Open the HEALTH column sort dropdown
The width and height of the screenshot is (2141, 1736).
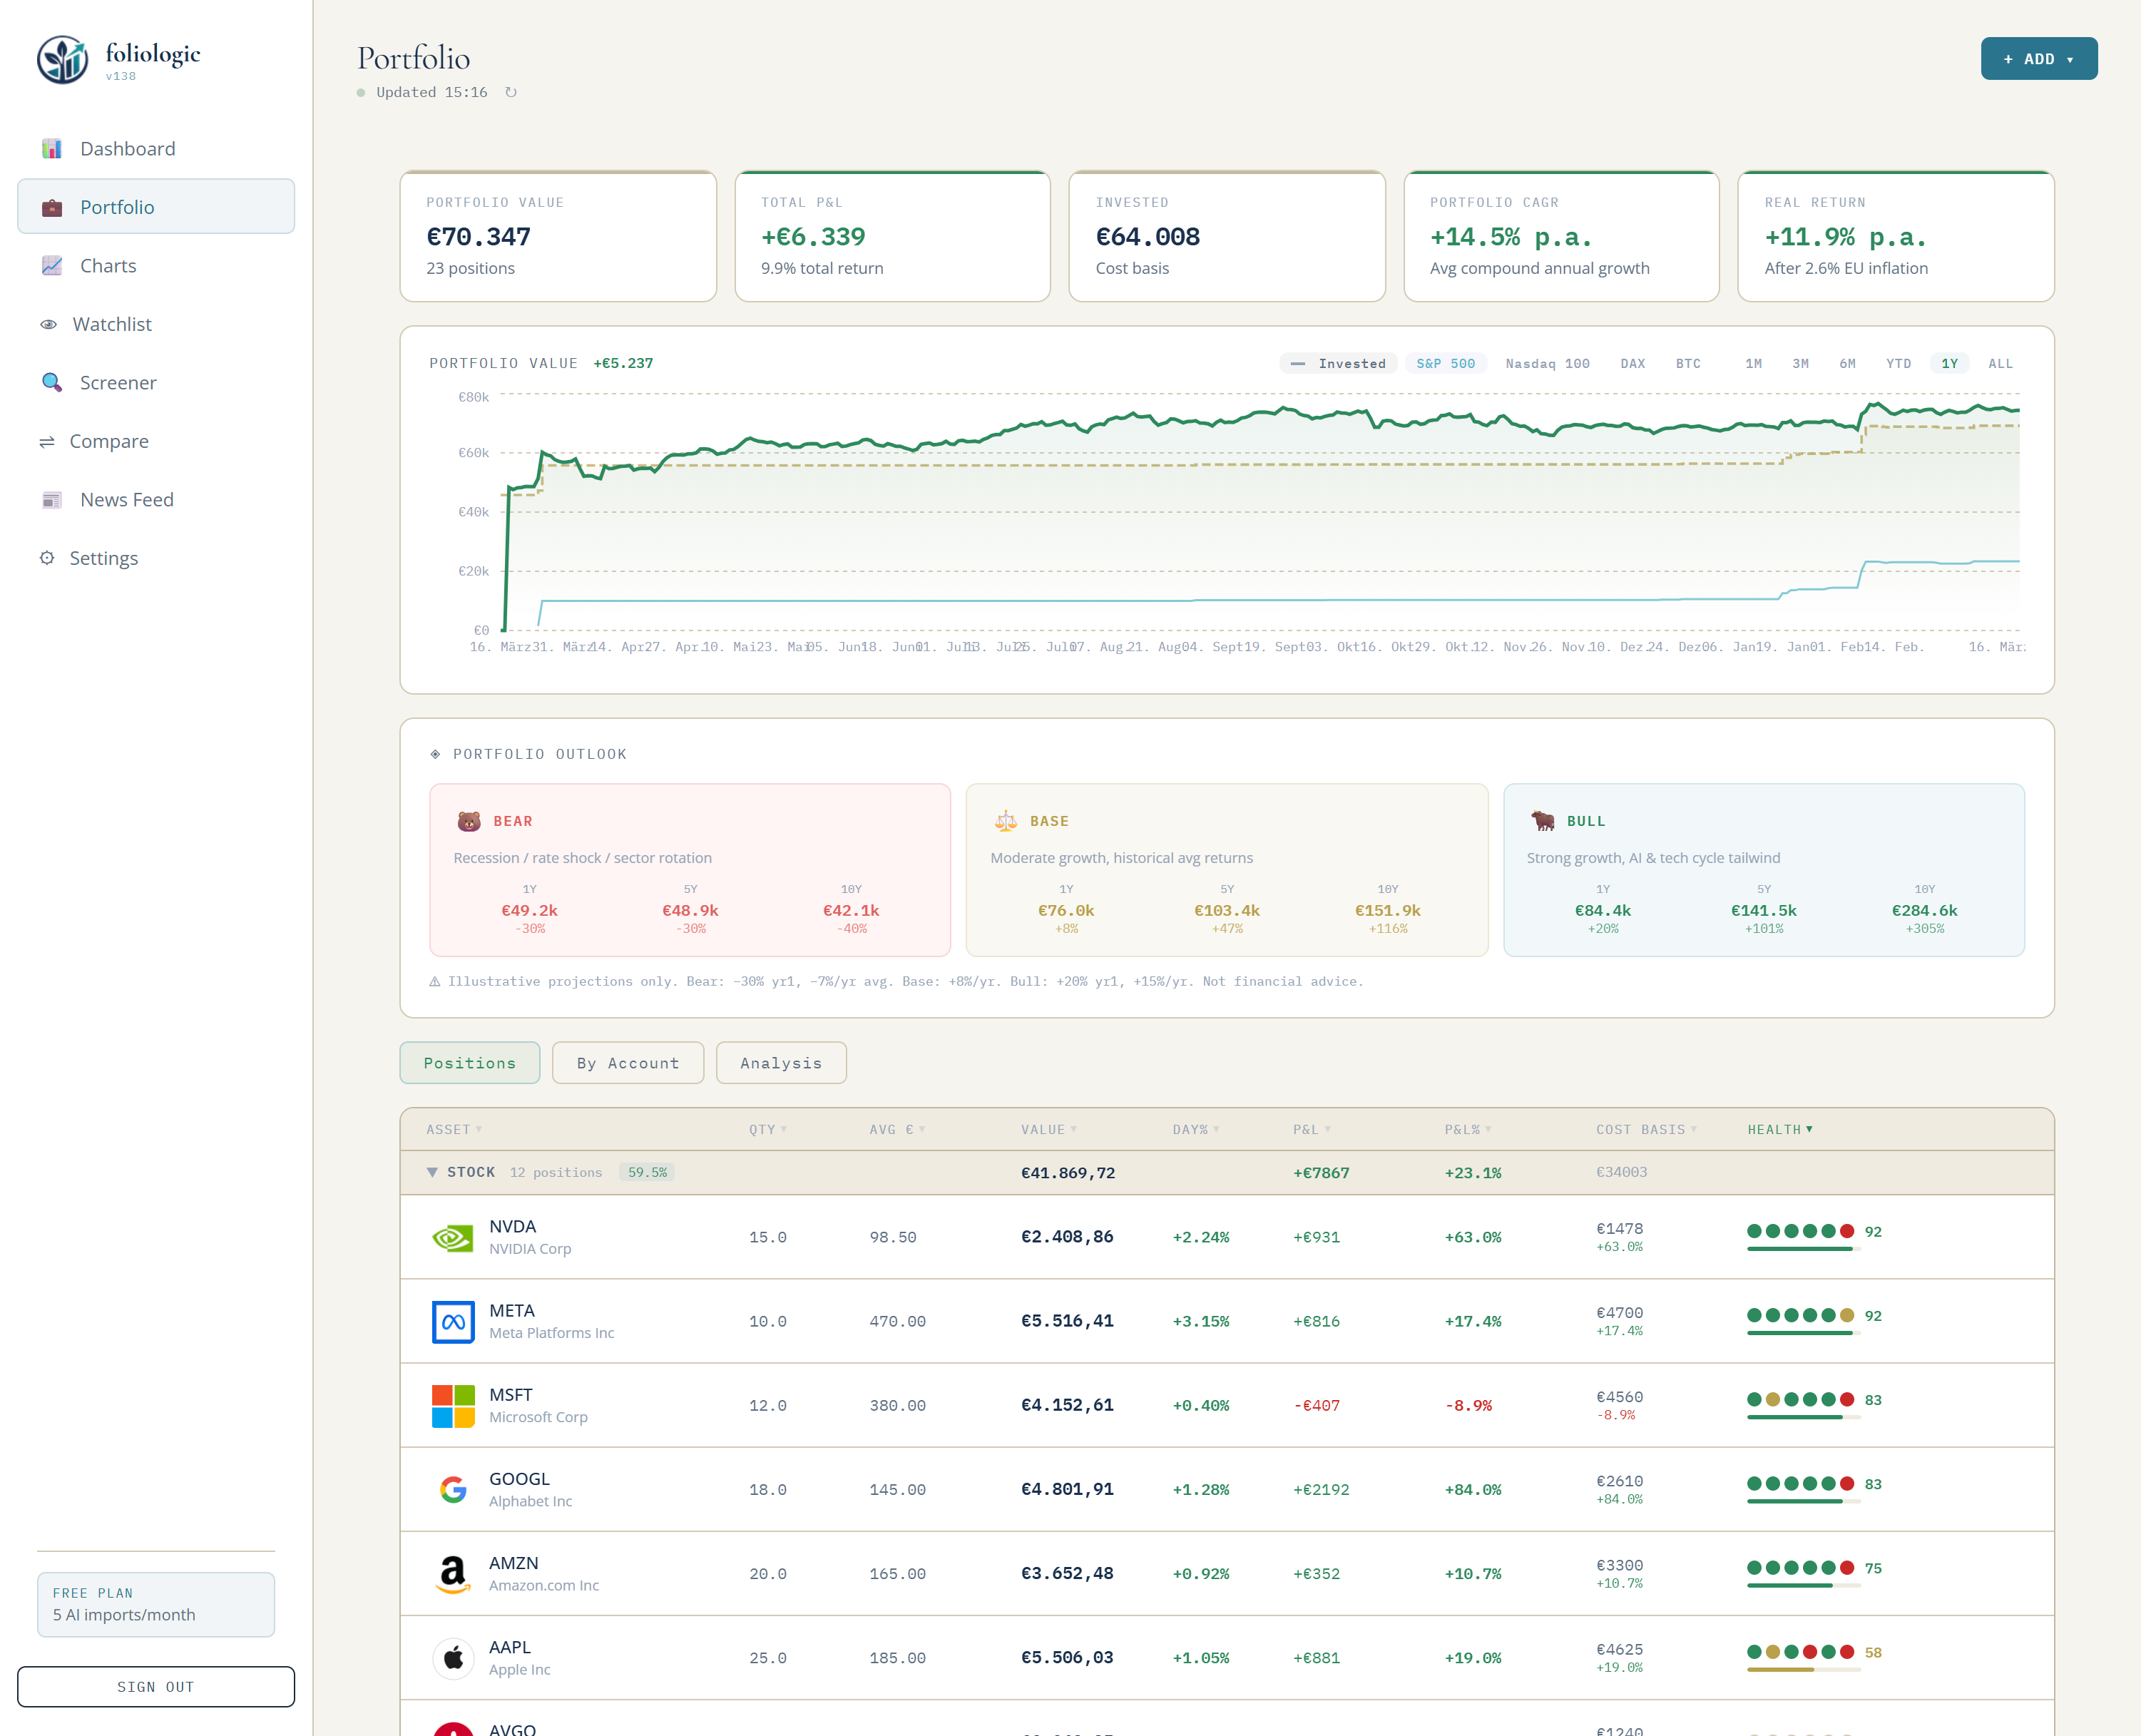coord(1780,1129)
